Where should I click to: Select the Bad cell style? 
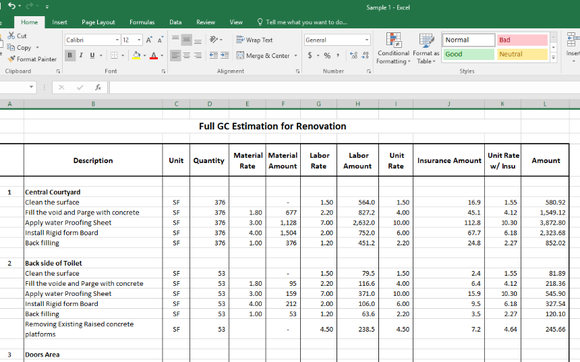click(x=522, y=40)
